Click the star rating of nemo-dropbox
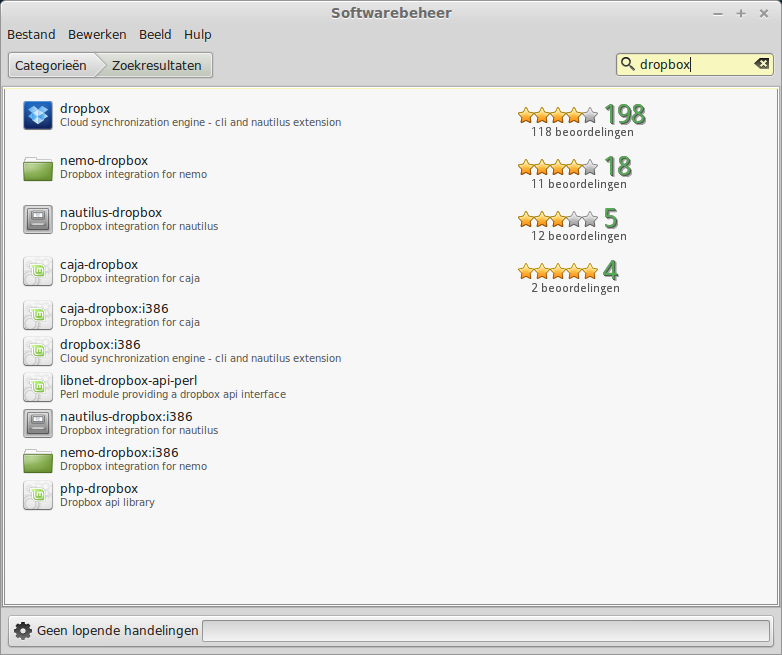Viewport: 782px width, 655px height. (x=558, y=167)
